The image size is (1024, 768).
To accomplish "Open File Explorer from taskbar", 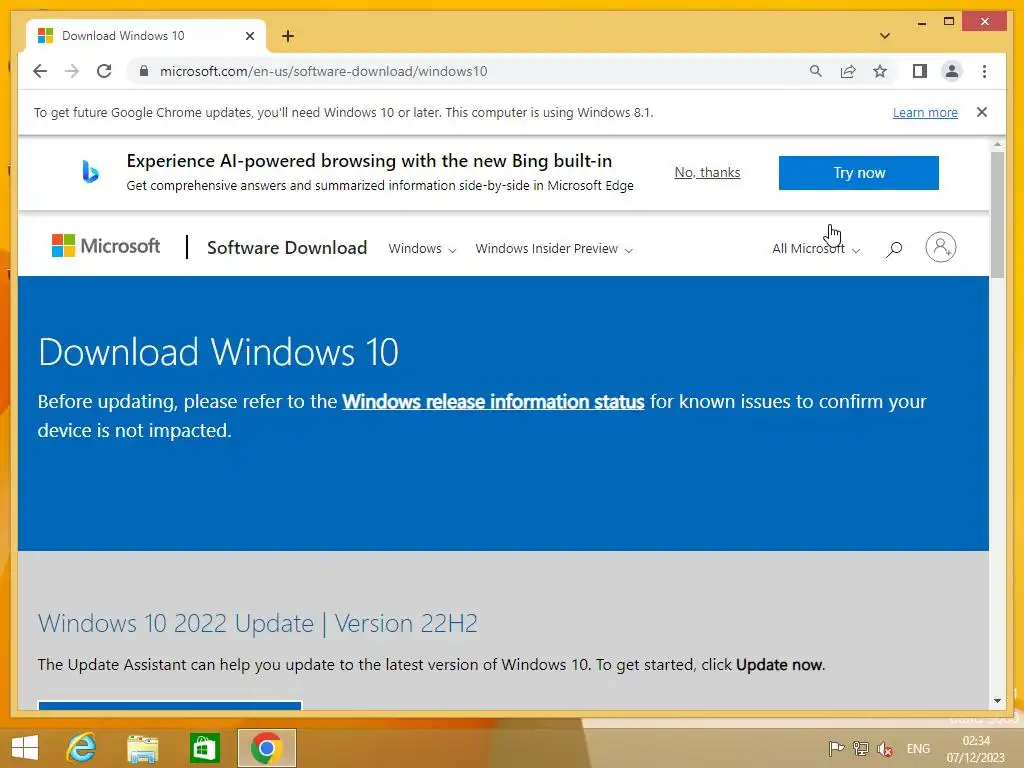I will click(x=142, y=748).
